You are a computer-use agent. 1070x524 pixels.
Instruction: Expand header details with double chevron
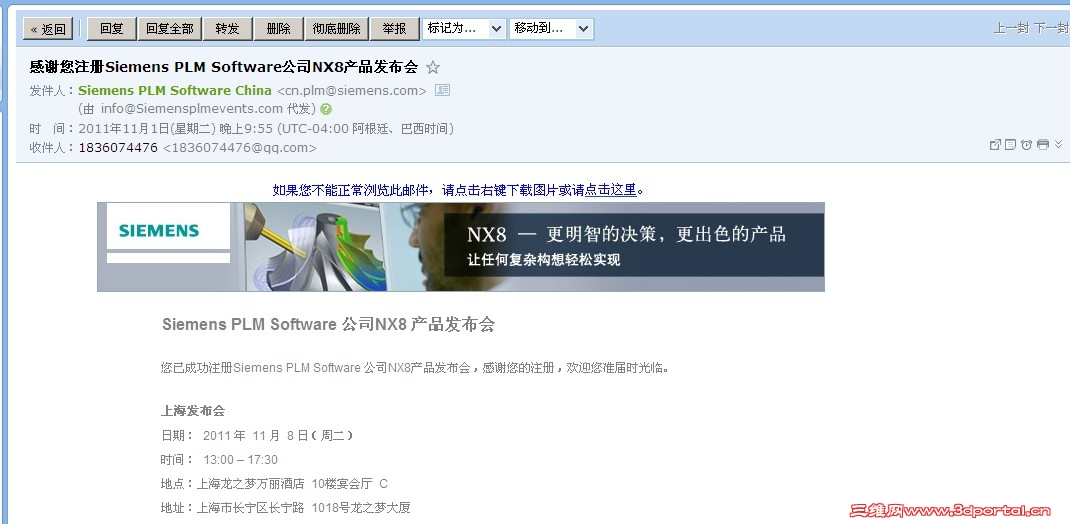point(1058,144)
